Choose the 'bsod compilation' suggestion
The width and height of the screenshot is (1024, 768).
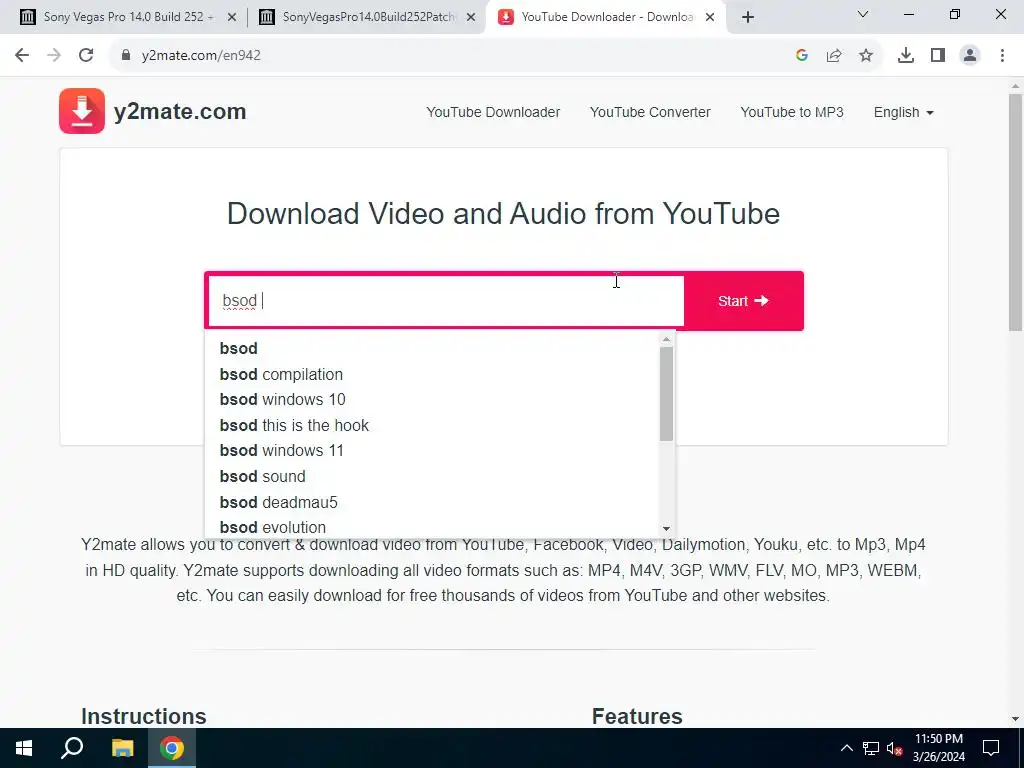[x=432, y=374]
